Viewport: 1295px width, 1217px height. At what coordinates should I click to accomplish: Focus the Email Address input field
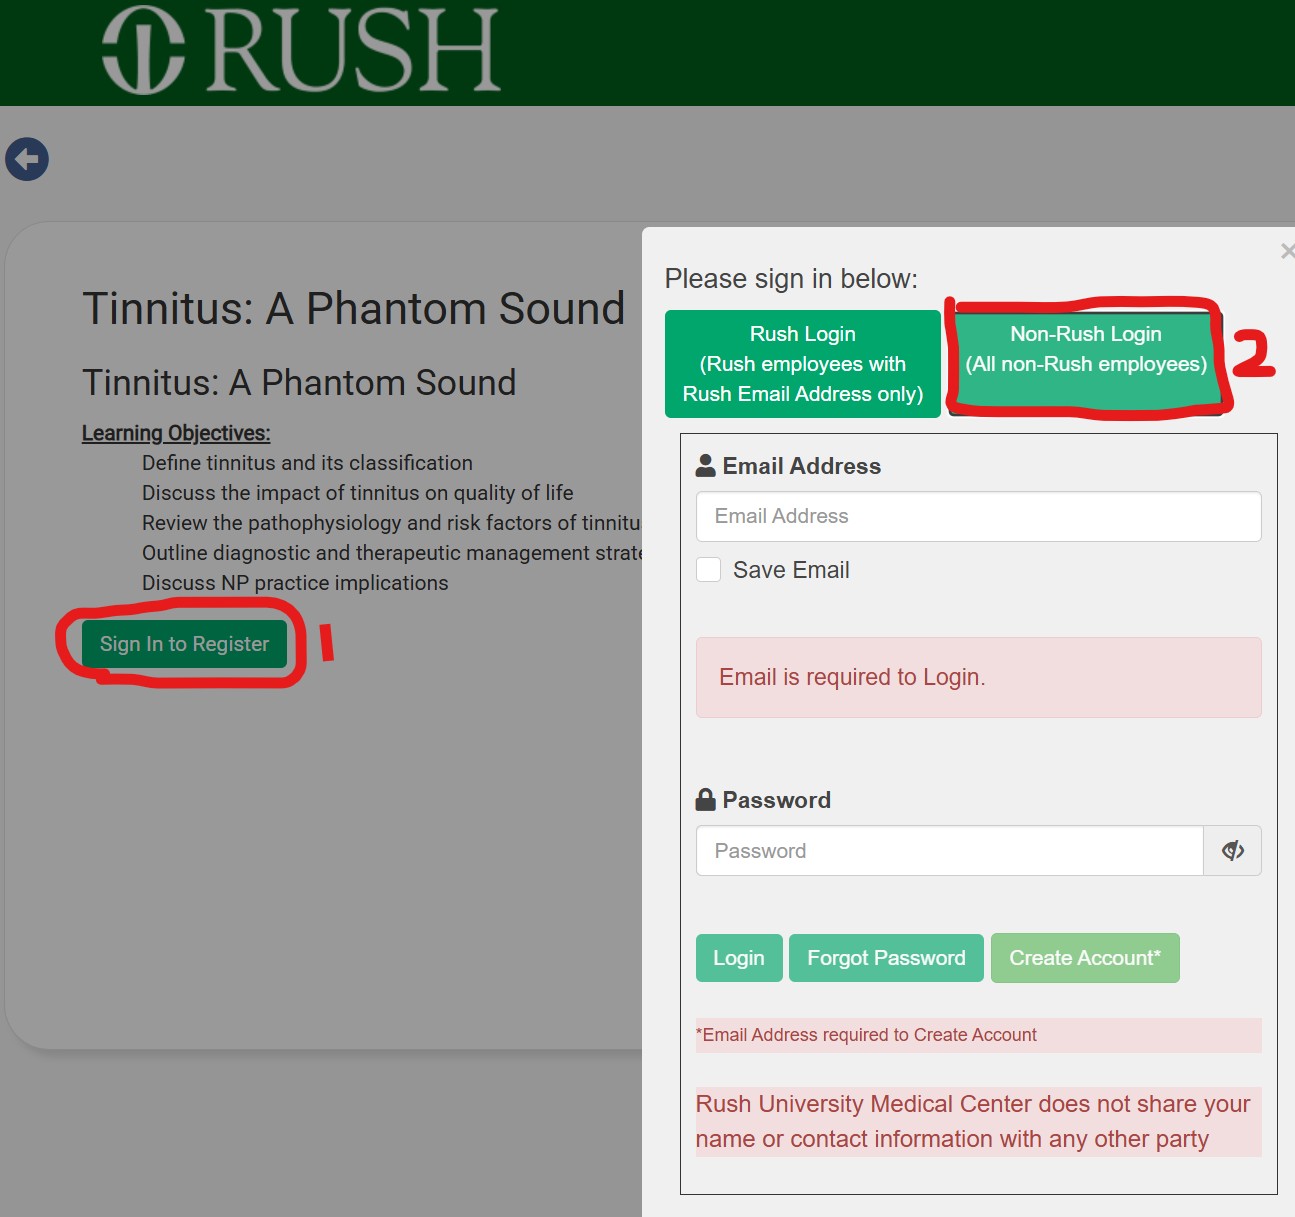coord(979,516)
